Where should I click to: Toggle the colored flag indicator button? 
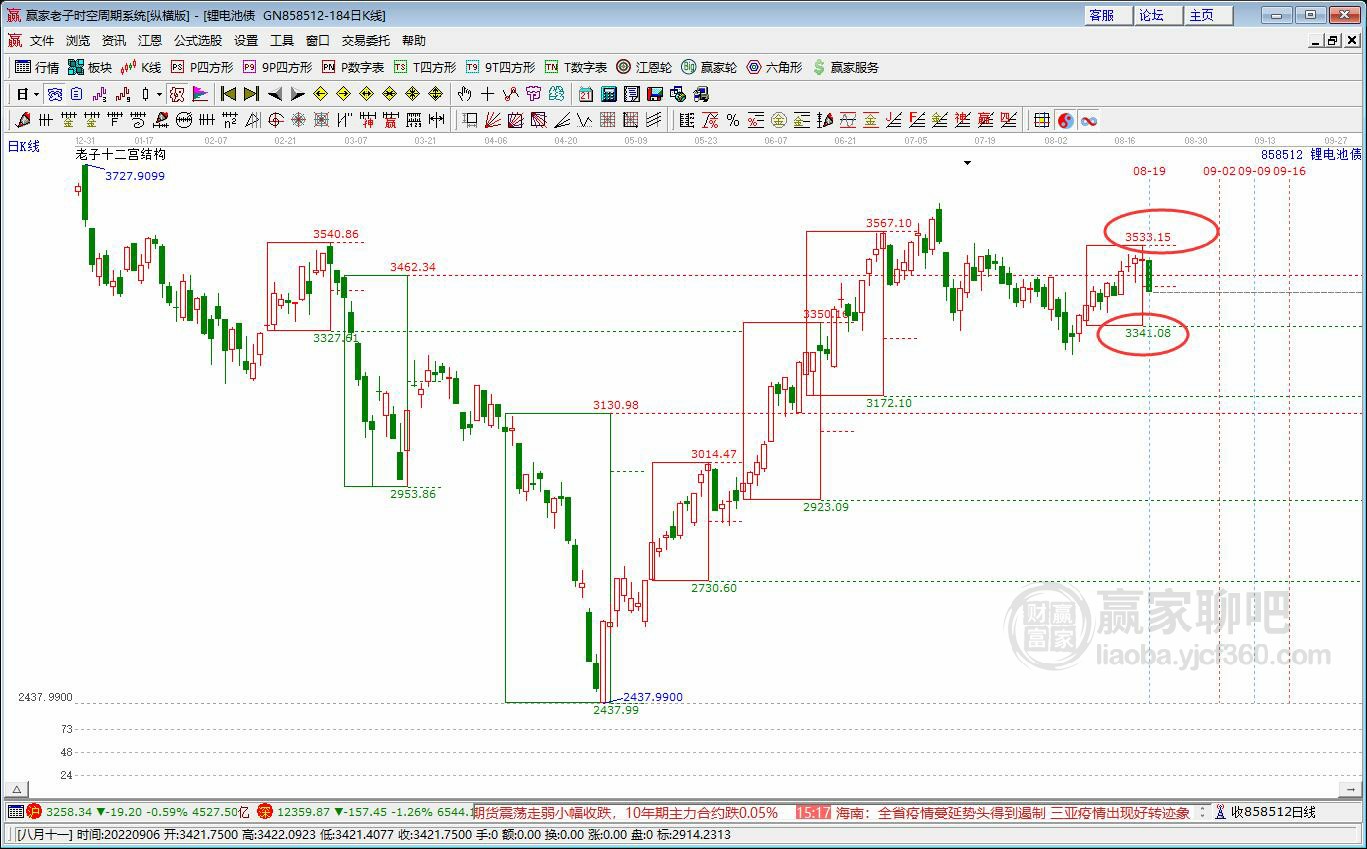coord(200,94)
